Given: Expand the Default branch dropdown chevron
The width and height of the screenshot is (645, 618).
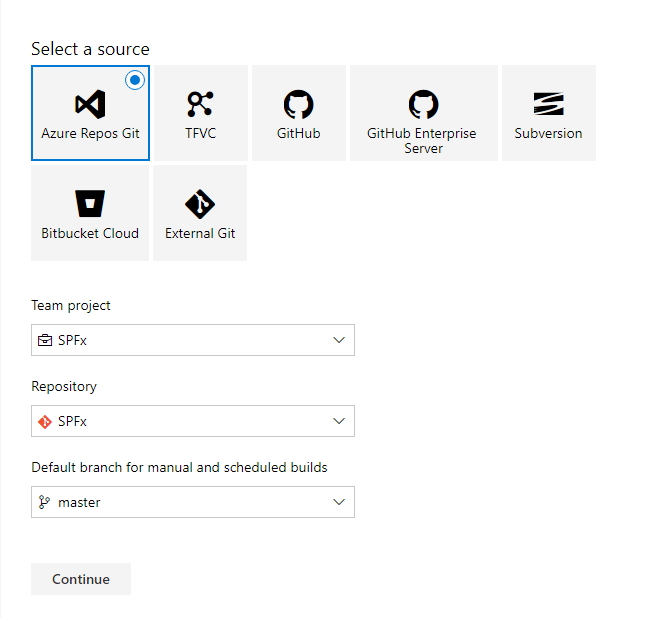Looking at the screenshot, I should (x=339, y=503).
